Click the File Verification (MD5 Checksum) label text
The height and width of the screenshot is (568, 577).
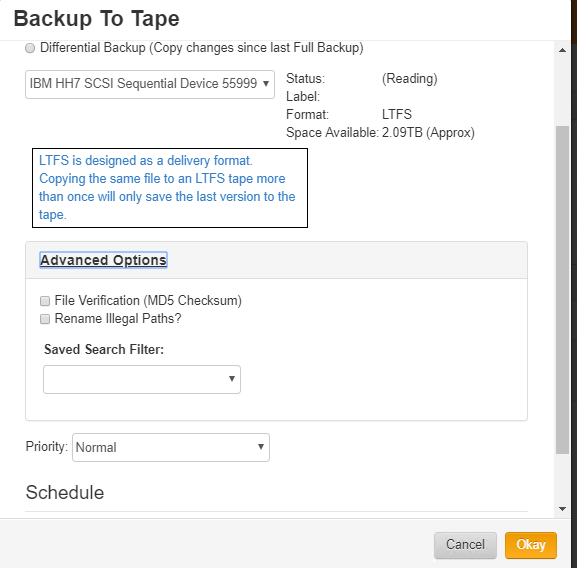[148, 301]
